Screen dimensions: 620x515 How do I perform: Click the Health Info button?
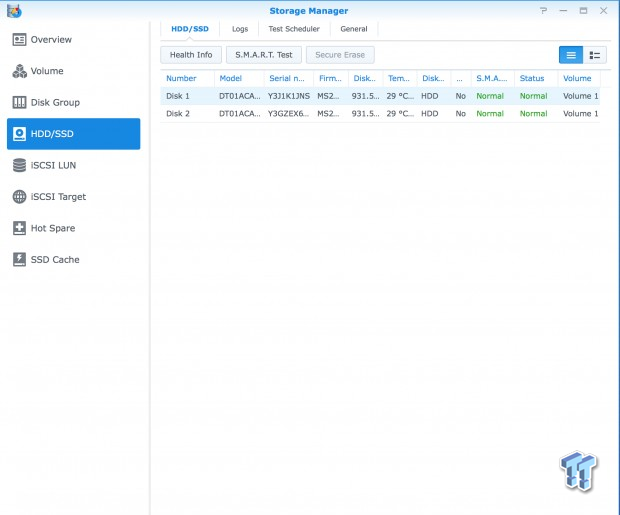pos(191,55)
